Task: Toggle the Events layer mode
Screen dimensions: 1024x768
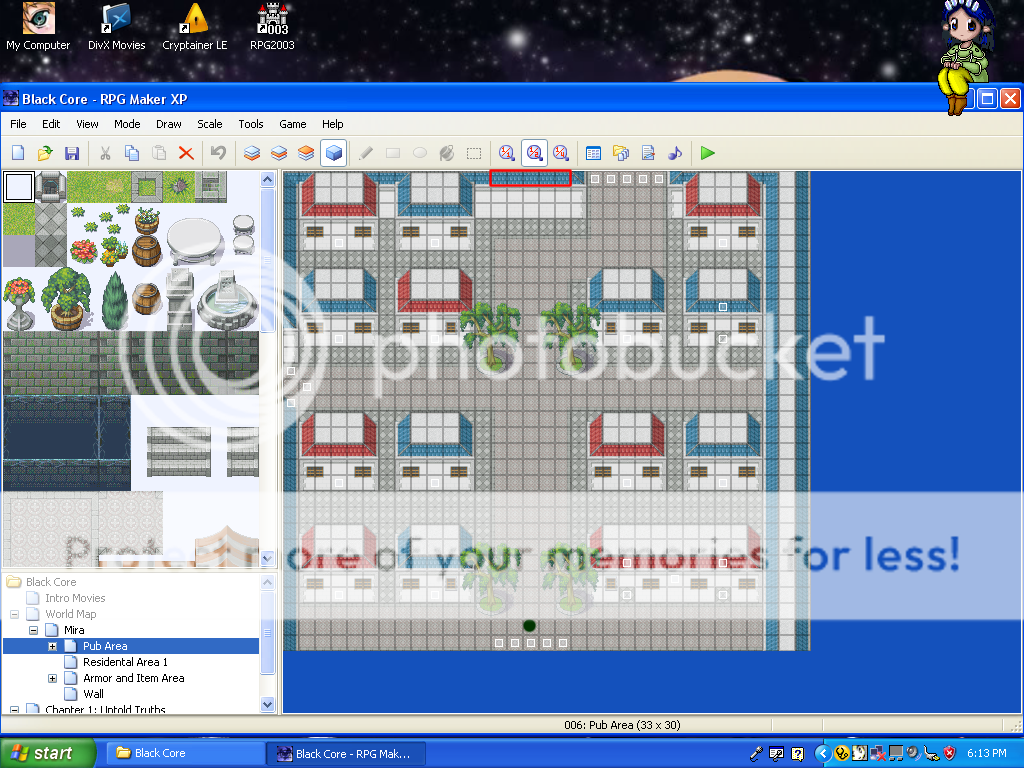Action: [x=334, y=153]
